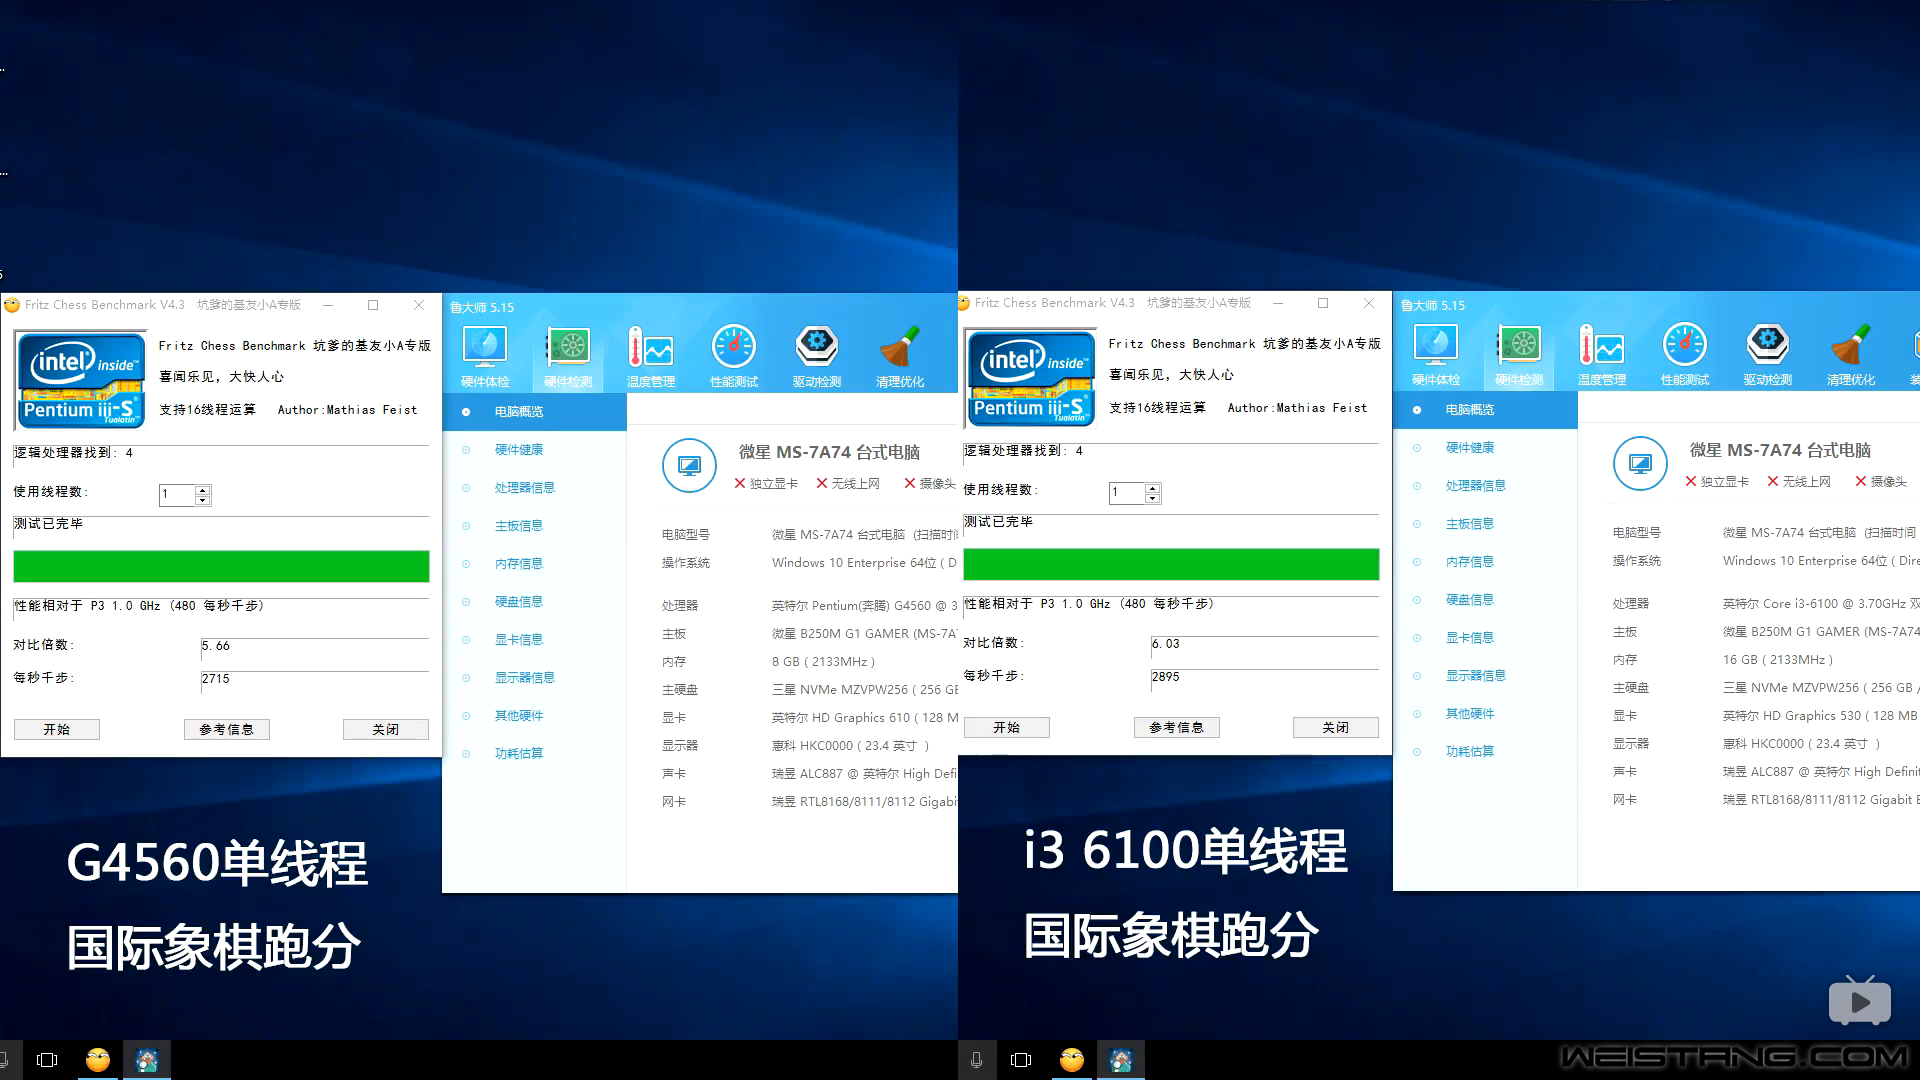Increase thread count in the Fritz window scoring 2895
The width and height of the screenshot is (1920, 1080).
[1153, 488]
